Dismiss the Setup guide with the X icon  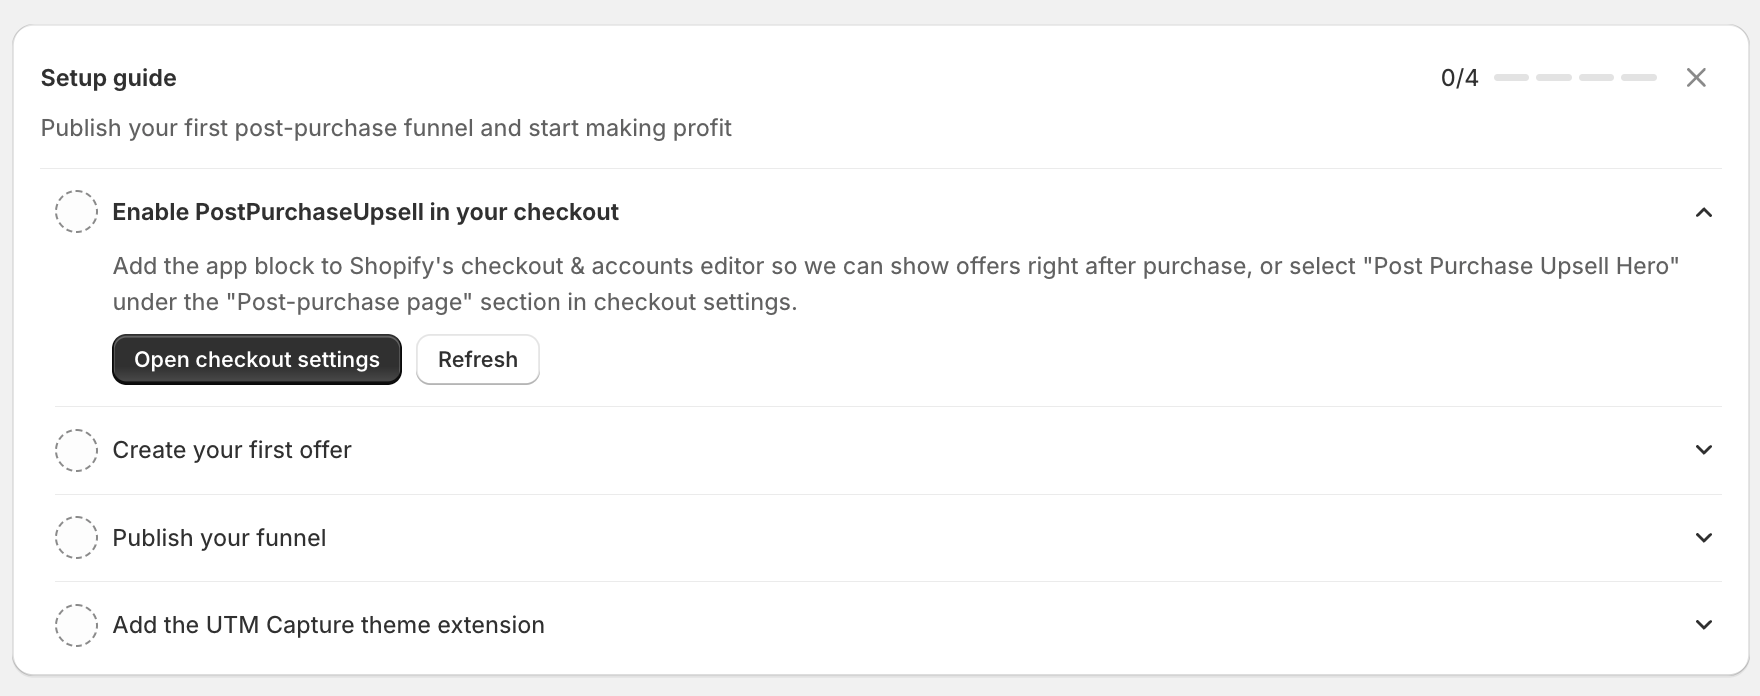pos(1696,78)
